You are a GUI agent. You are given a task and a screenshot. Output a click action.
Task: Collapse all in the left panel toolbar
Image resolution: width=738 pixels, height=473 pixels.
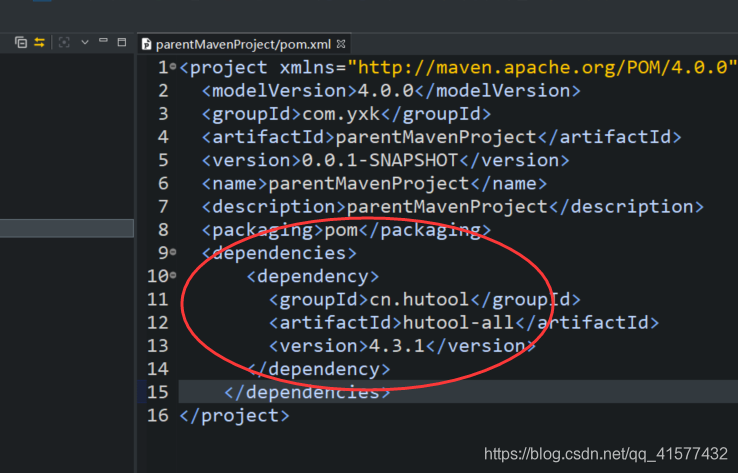(21, 42)
